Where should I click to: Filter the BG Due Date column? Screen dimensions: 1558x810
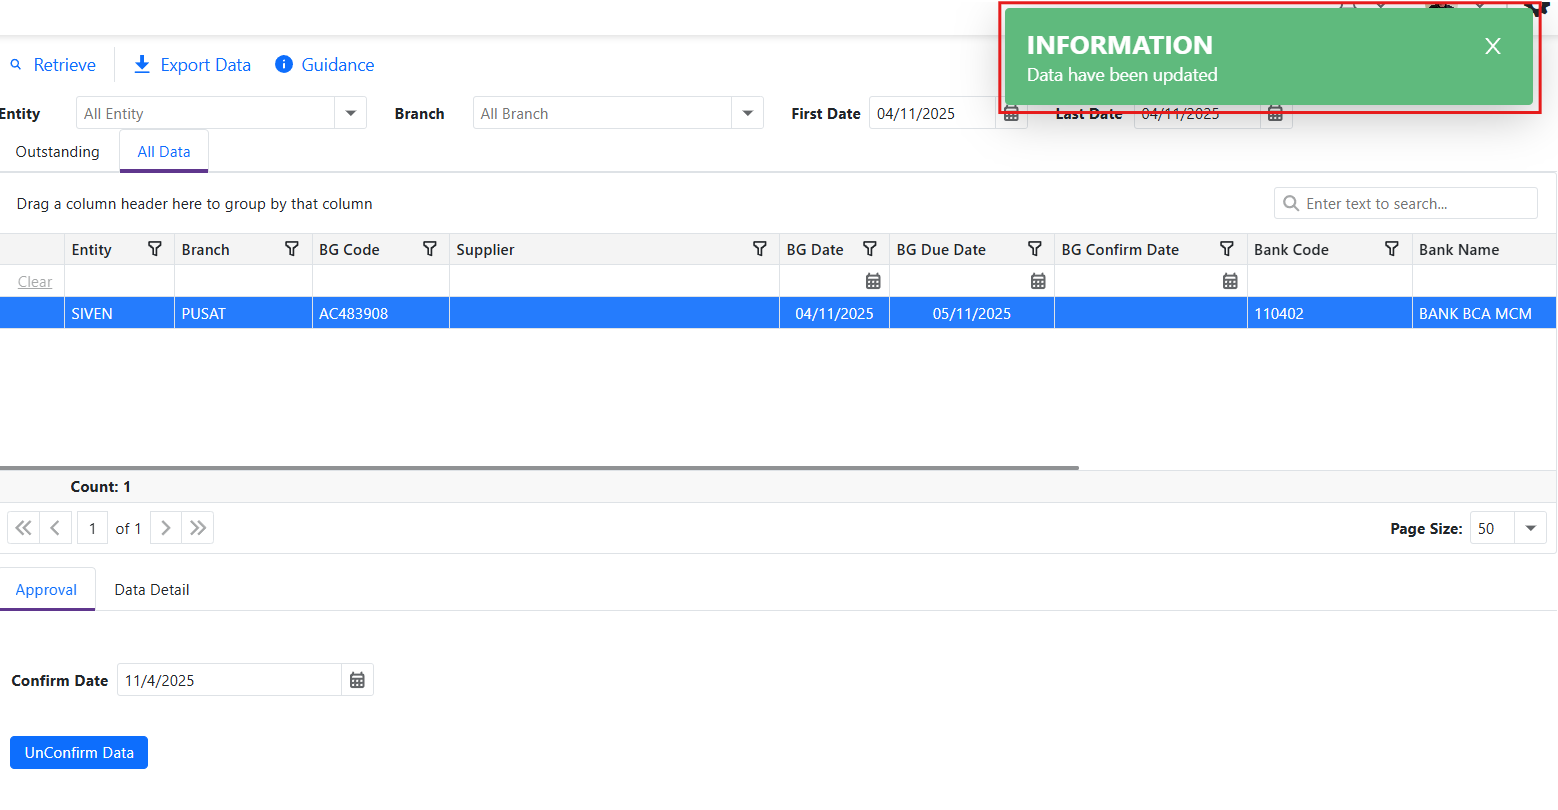[x=1035, y=249]
